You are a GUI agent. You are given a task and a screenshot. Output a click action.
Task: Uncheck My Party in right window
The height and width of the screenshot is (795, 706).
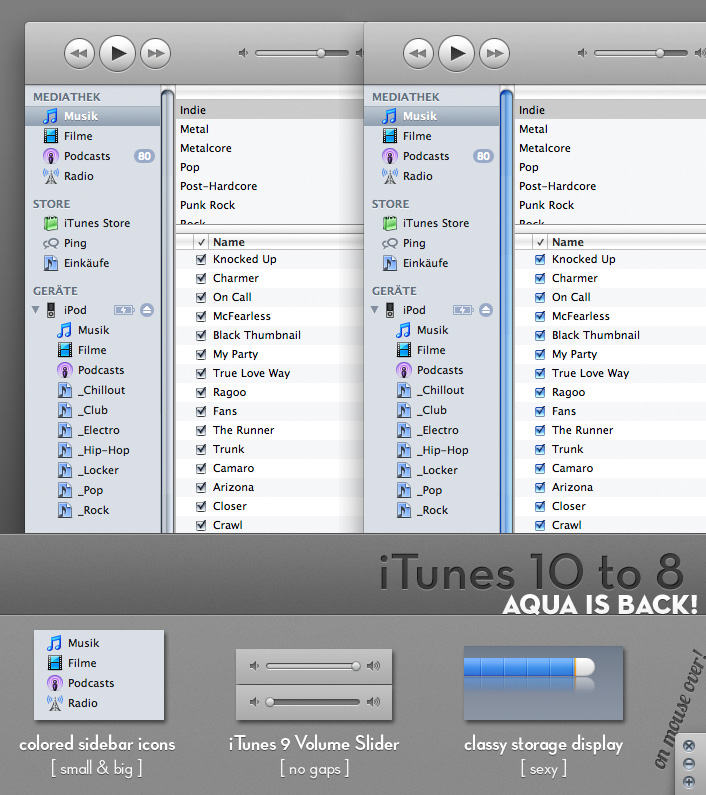coord(540,354)
